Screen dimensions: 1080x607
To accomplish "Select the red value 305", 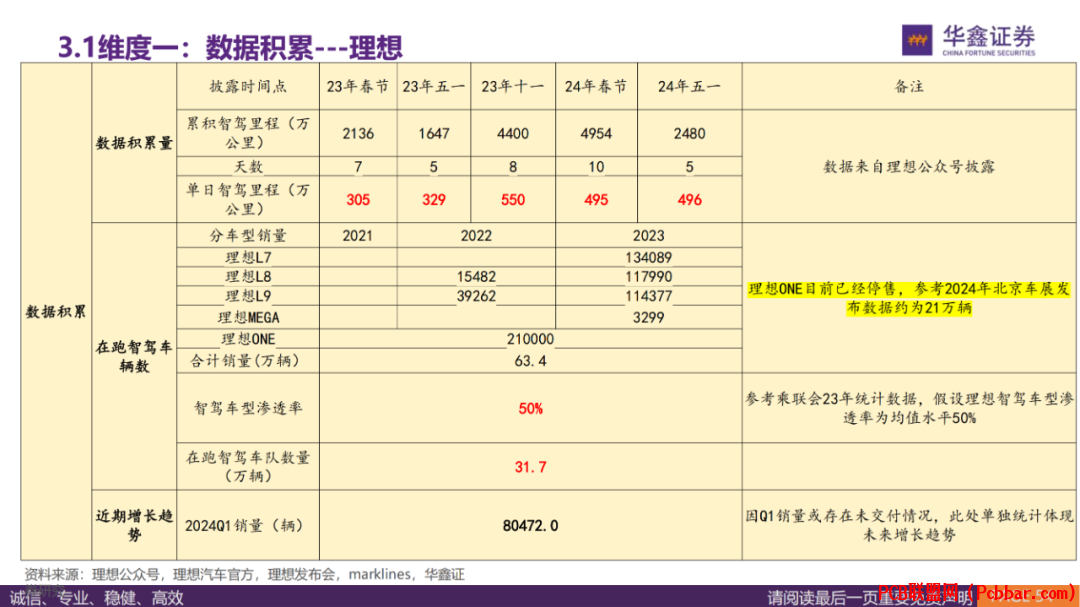I will click(x=358, y=200).
